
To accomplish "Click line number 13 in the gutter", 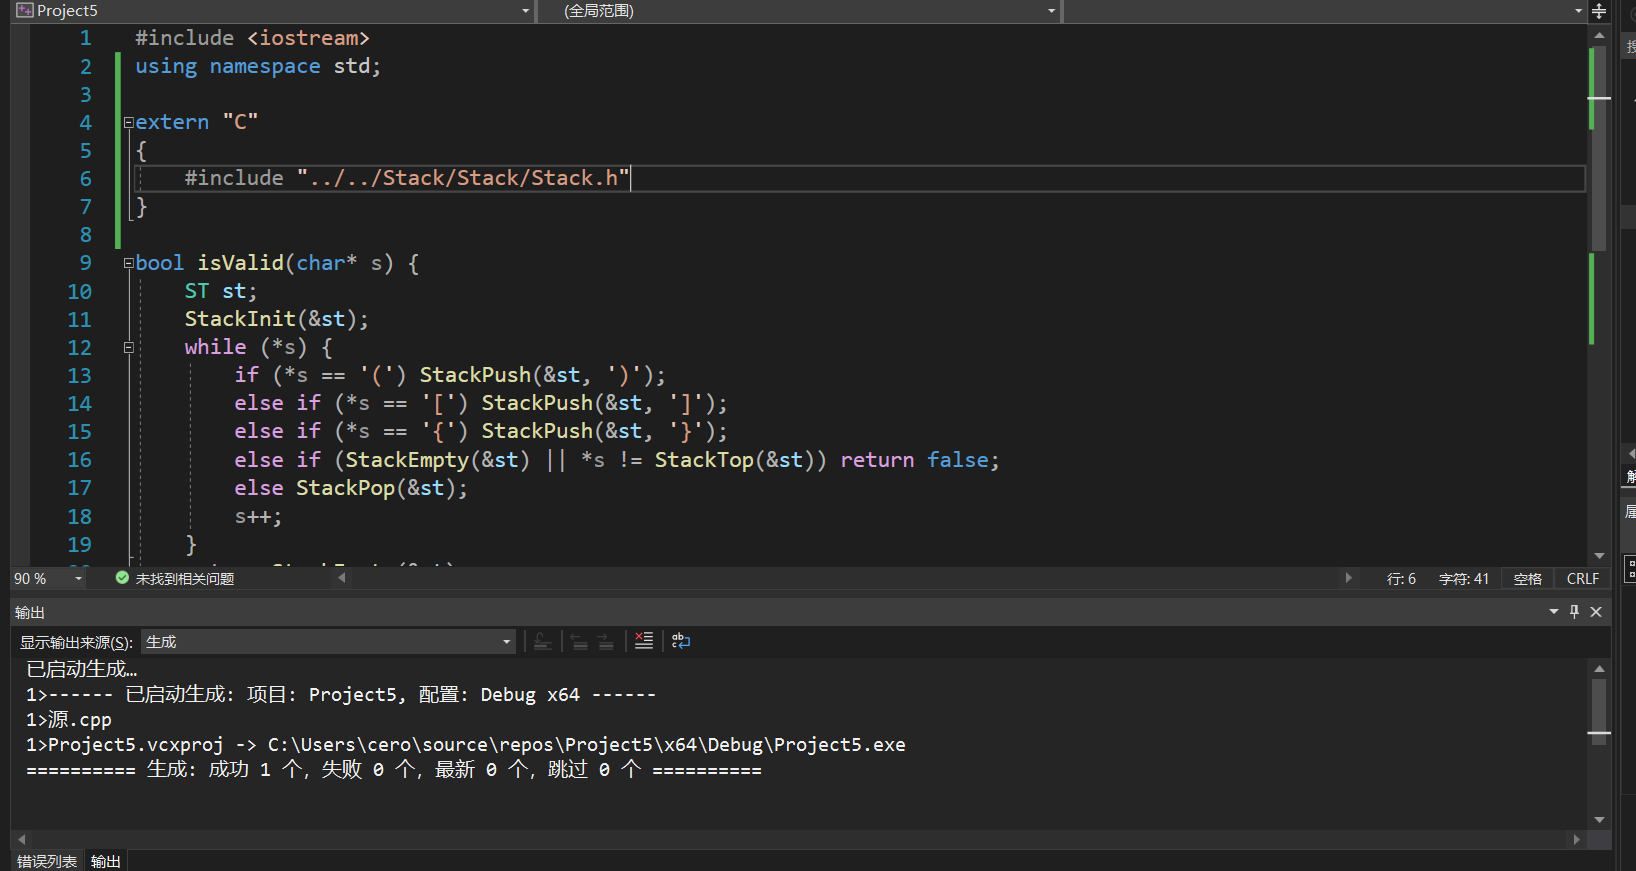I will pyautogui.click(x=79, y=376).
